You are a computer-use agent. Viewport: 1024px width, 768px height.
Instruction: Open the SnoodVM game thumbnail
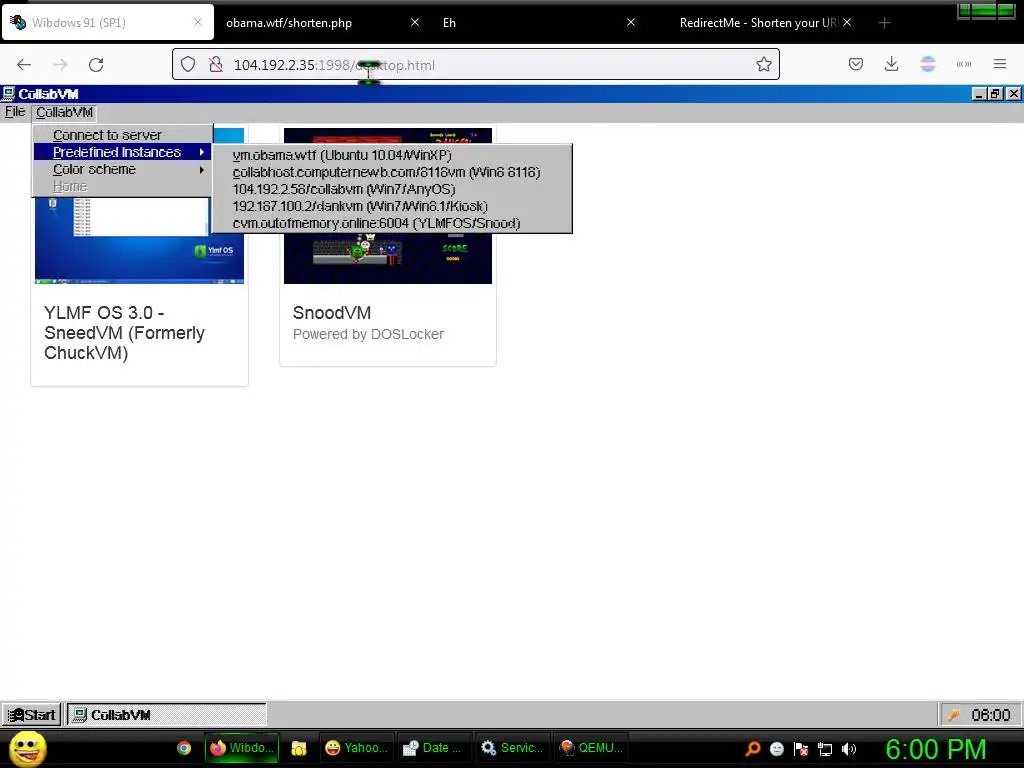pyautogui.click(x=388, y=258)
